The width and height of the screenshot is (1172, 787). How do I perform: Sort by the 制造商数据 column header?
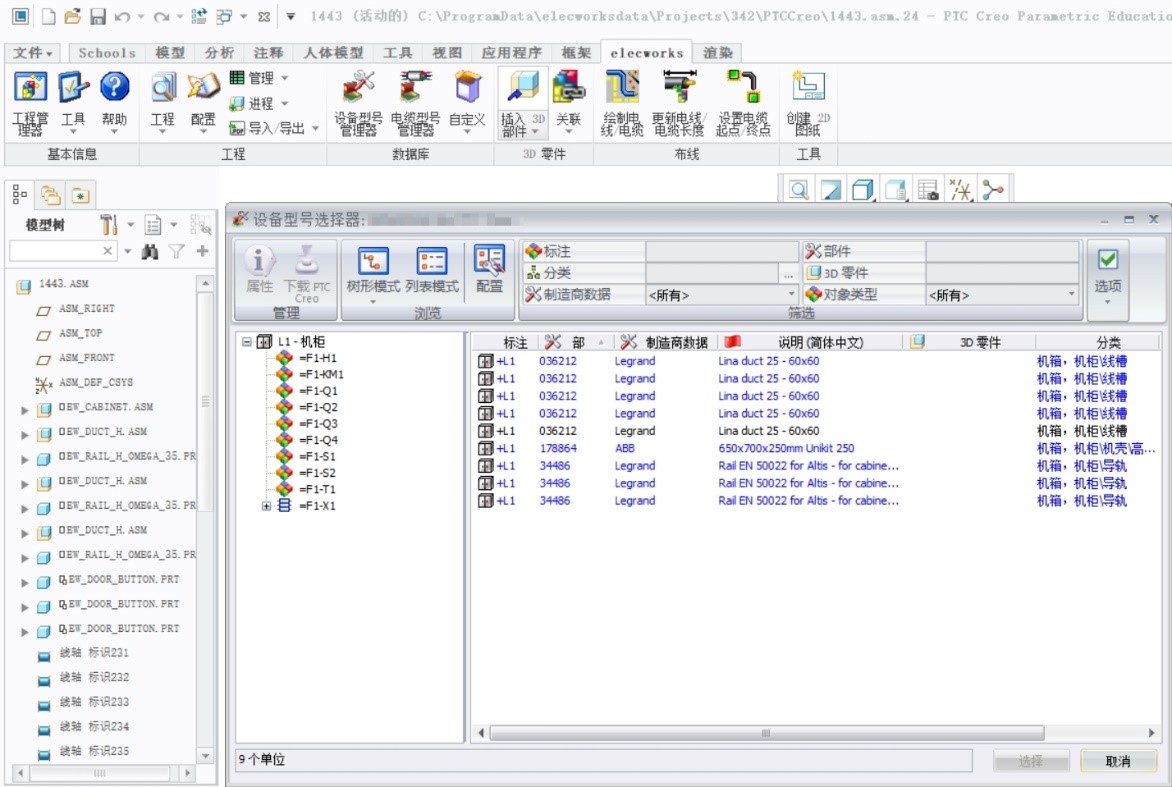tap(666, 342)
